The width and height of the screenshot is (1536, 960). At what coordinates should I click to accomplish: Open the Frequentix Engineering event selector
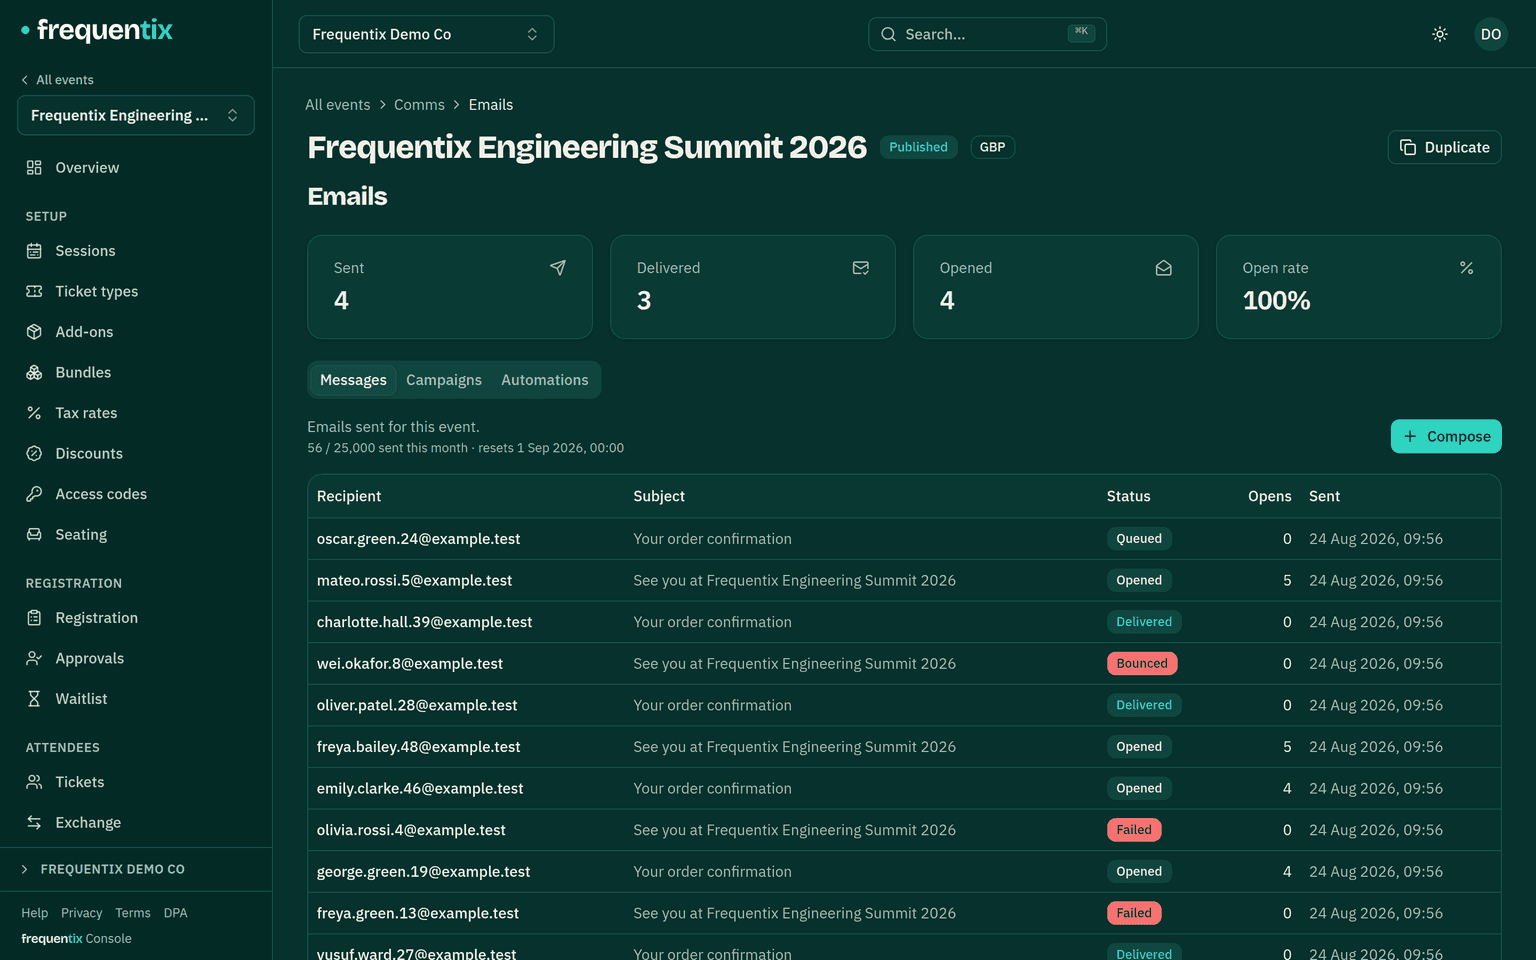point(136,115)
